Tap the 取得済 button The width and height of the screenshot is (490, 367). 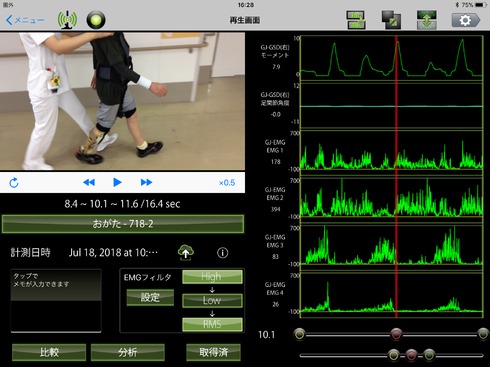pyautogui.click(x=213, y=352)
